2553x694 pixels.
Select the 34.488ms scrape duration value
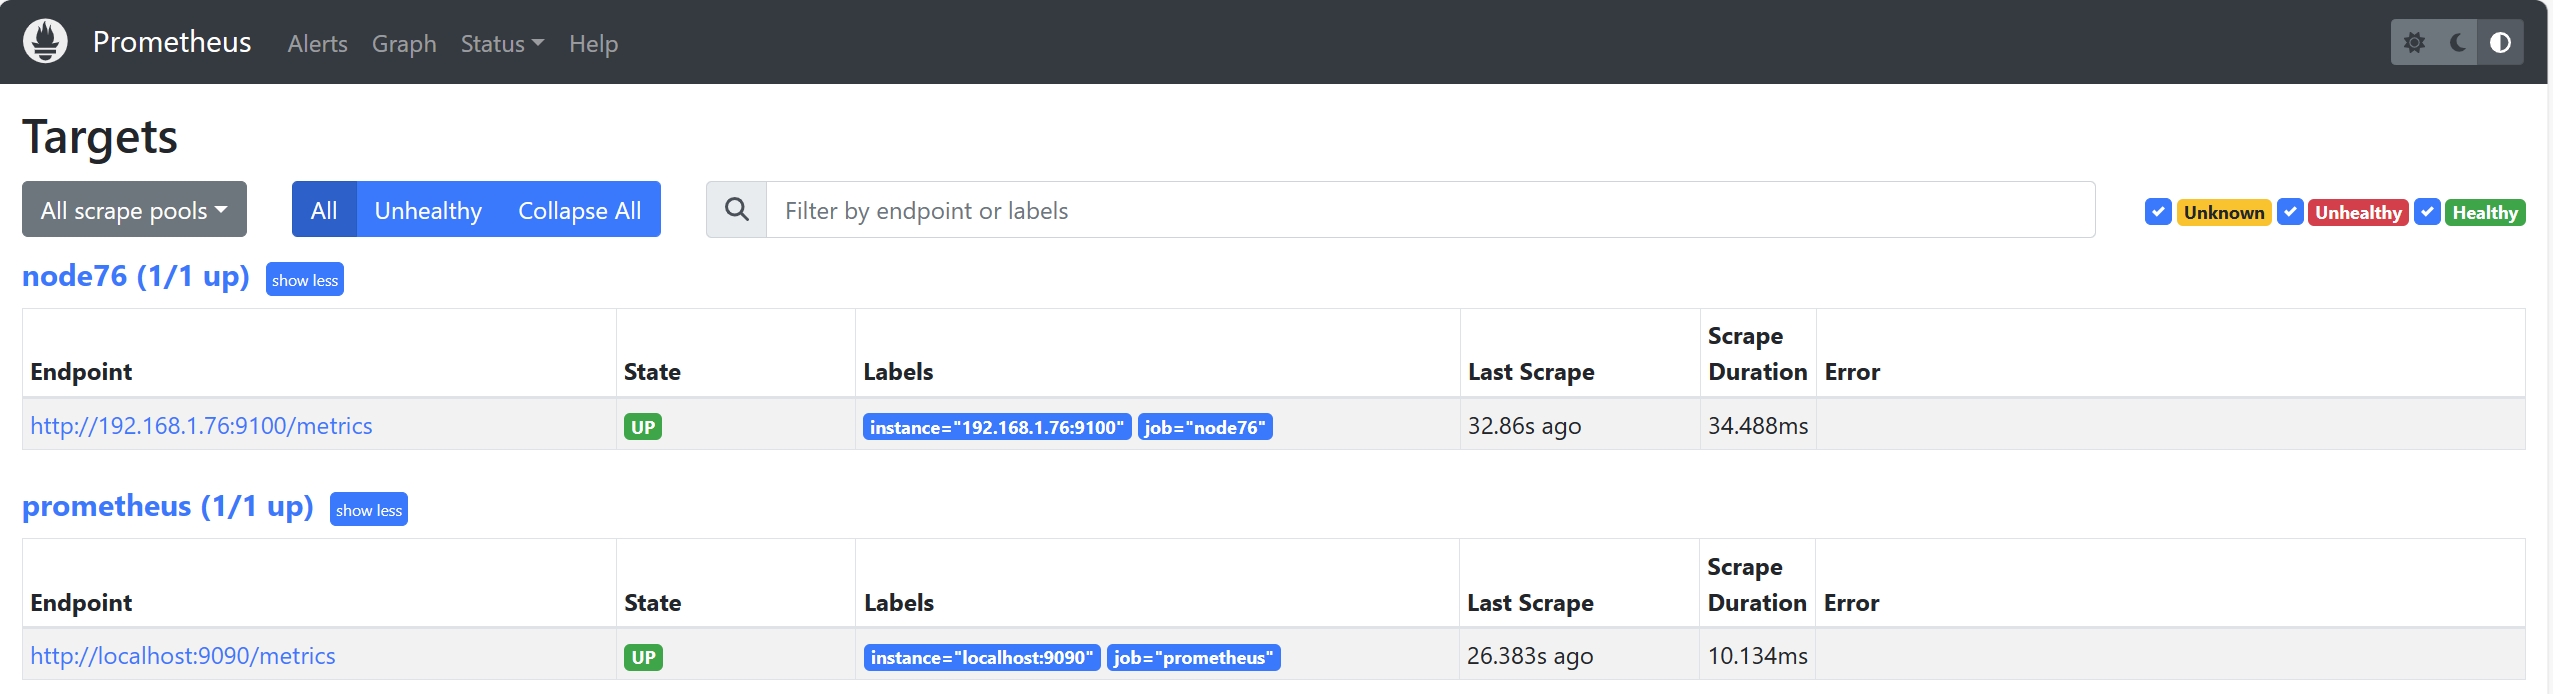1758,426
